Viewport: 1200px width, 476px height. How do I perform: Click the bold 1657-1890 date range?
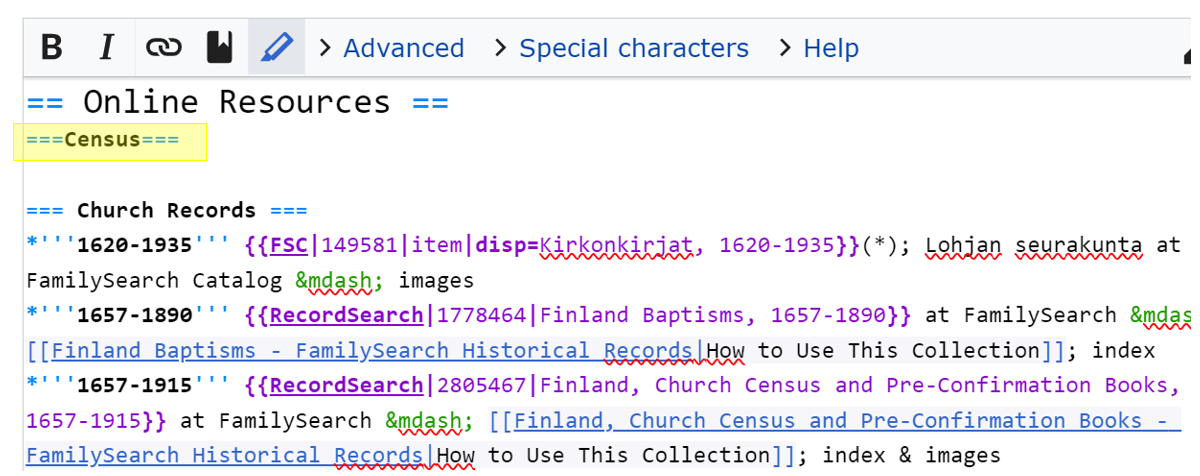[x=135, y=316]
